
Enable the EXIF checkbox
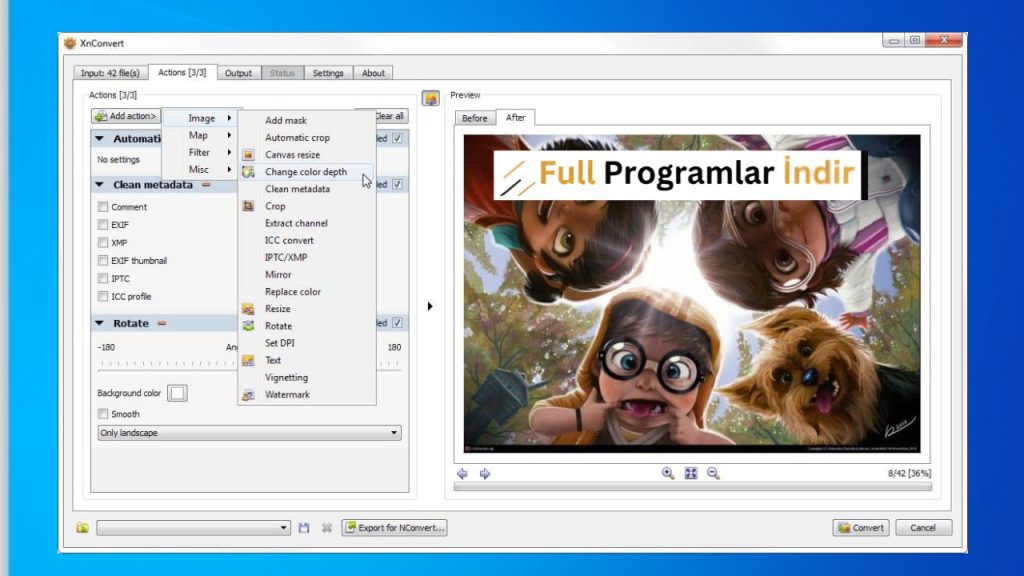click(103, 225)
